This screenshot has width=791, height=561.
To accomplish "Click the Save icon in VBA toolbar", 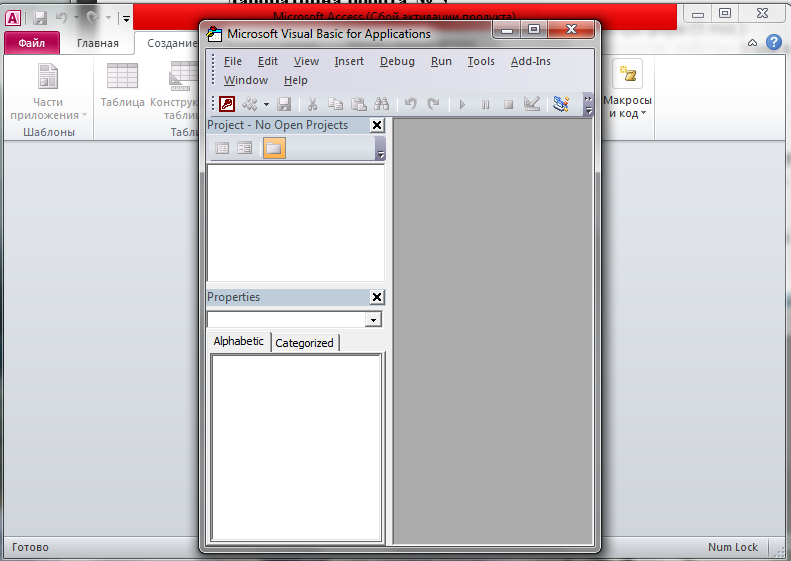I will click(x=285, y=104).
